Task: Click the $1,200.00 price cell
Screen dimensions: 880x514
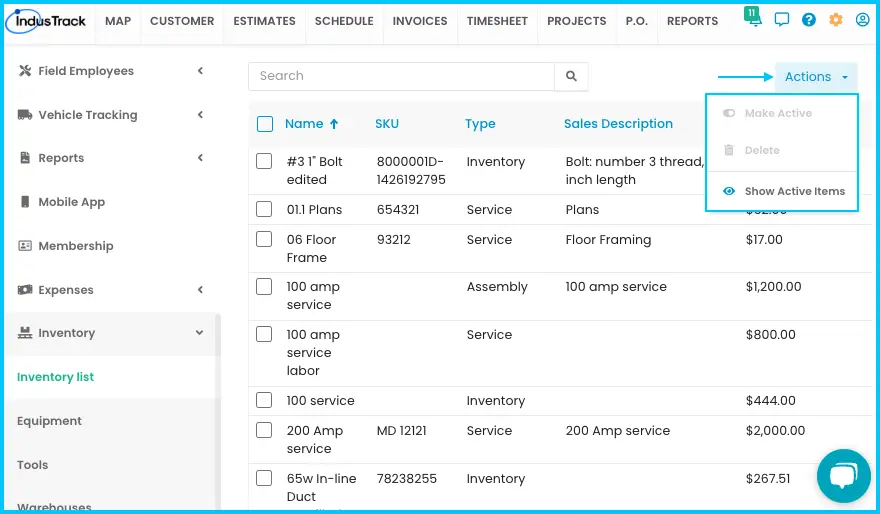Action: click(x=773, y=287)
